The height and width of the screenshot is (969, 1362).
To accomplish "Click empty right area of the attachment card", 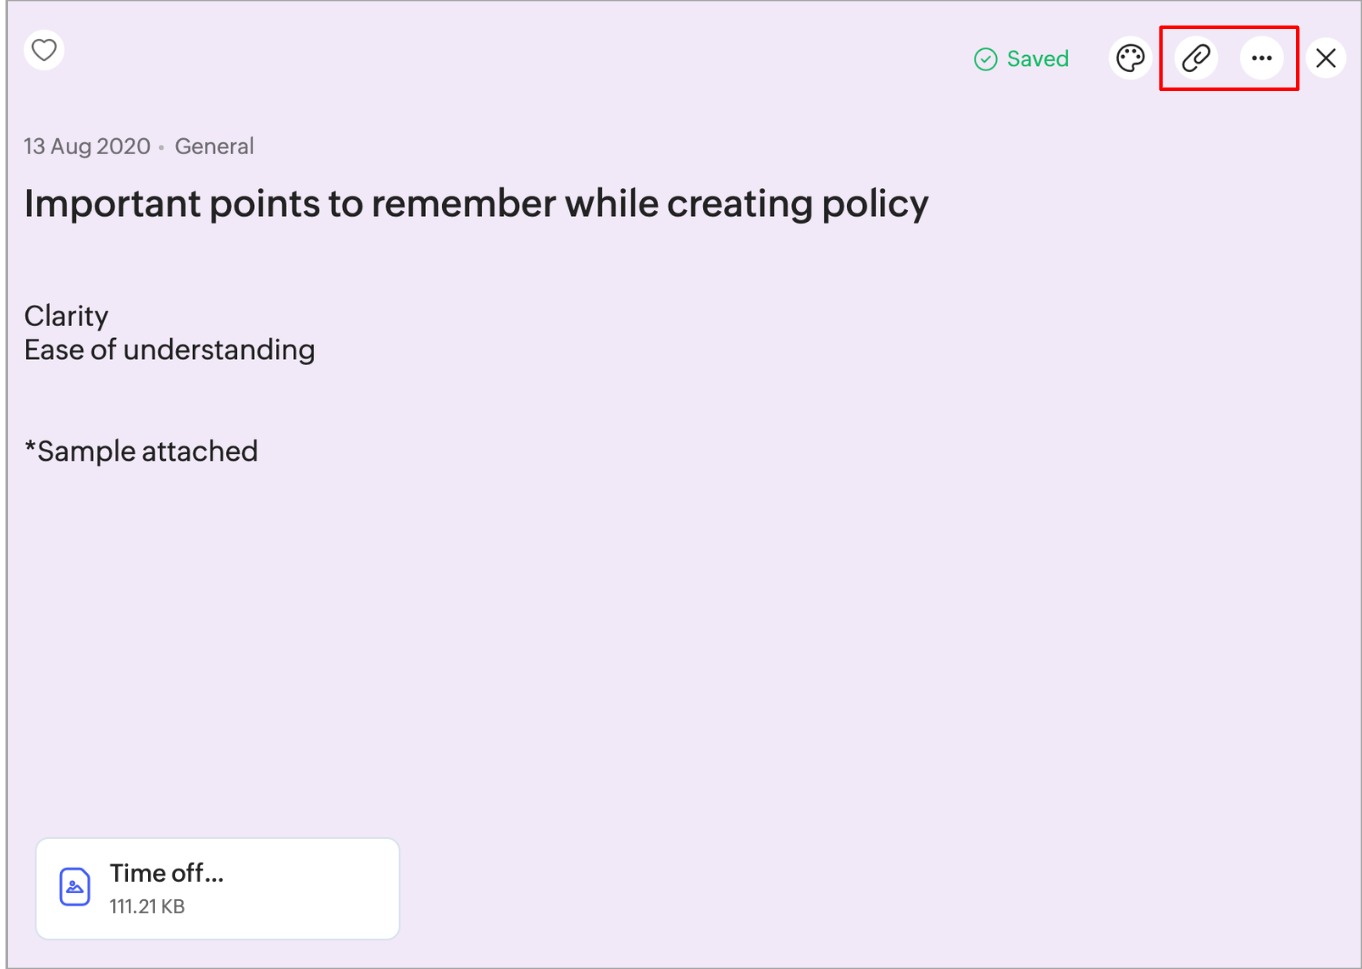I will coord(320,889).
